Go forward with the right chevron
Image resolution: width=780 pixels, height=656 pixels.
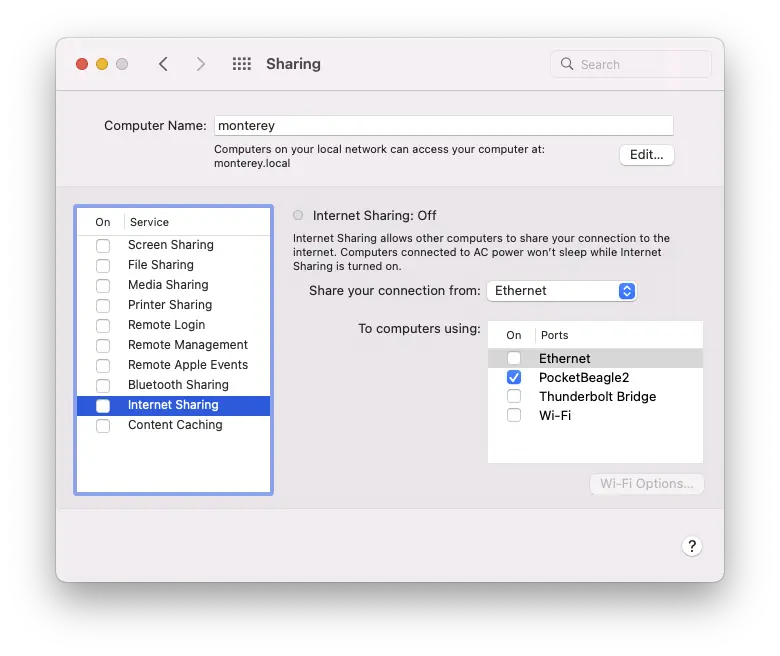200,64
